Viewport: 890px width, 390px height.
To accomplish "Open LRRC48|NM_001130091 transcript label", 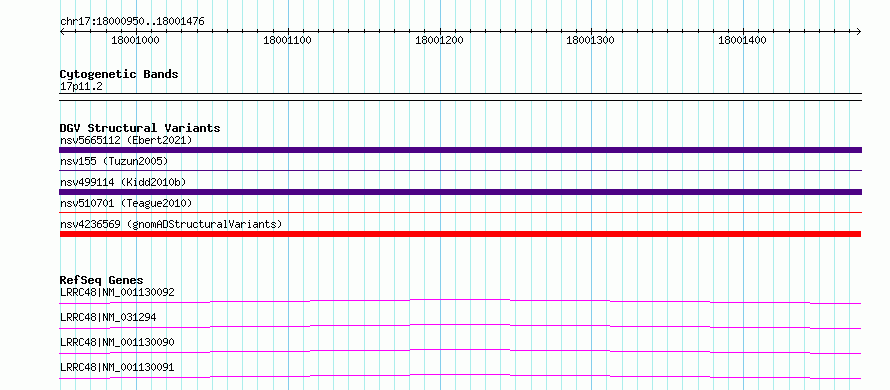I will click(117, 368).
